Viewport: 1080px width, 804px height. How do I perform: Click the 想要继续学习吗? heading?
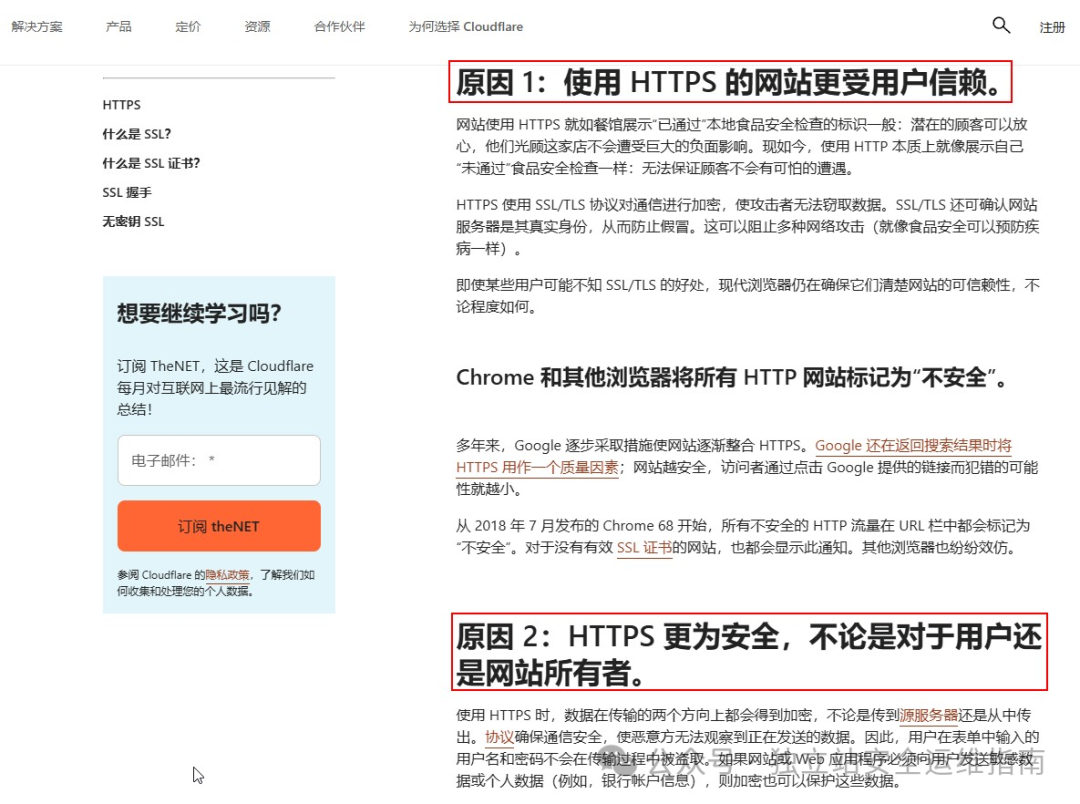199,313
